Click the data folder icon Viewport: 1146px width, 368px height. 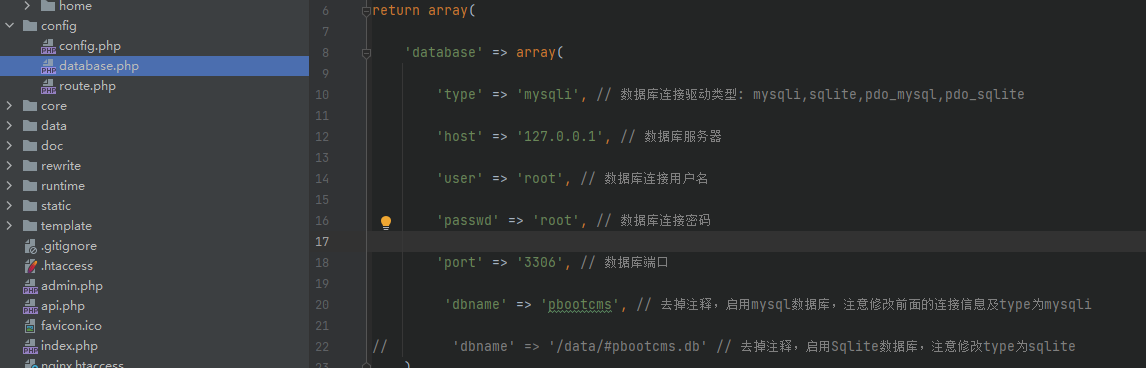30,126
